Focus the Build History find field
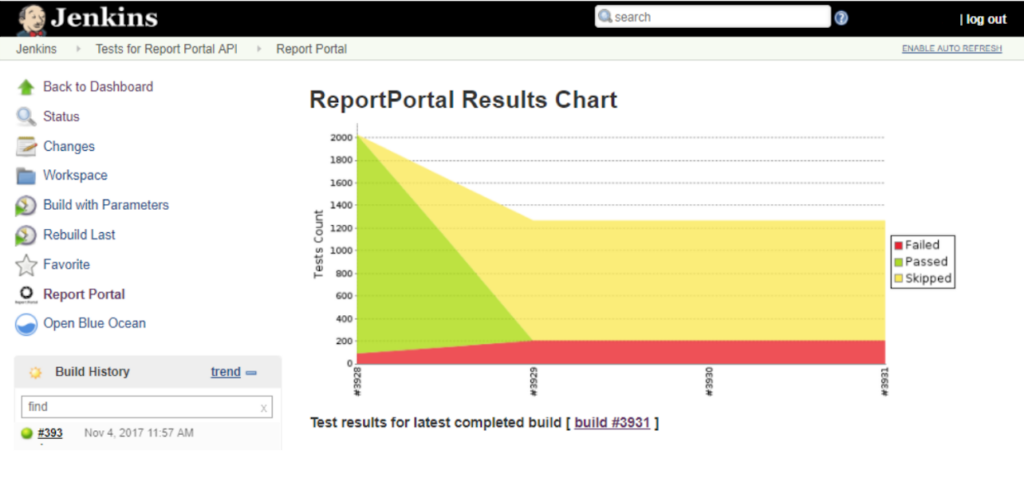 click(x=147, y=407)
